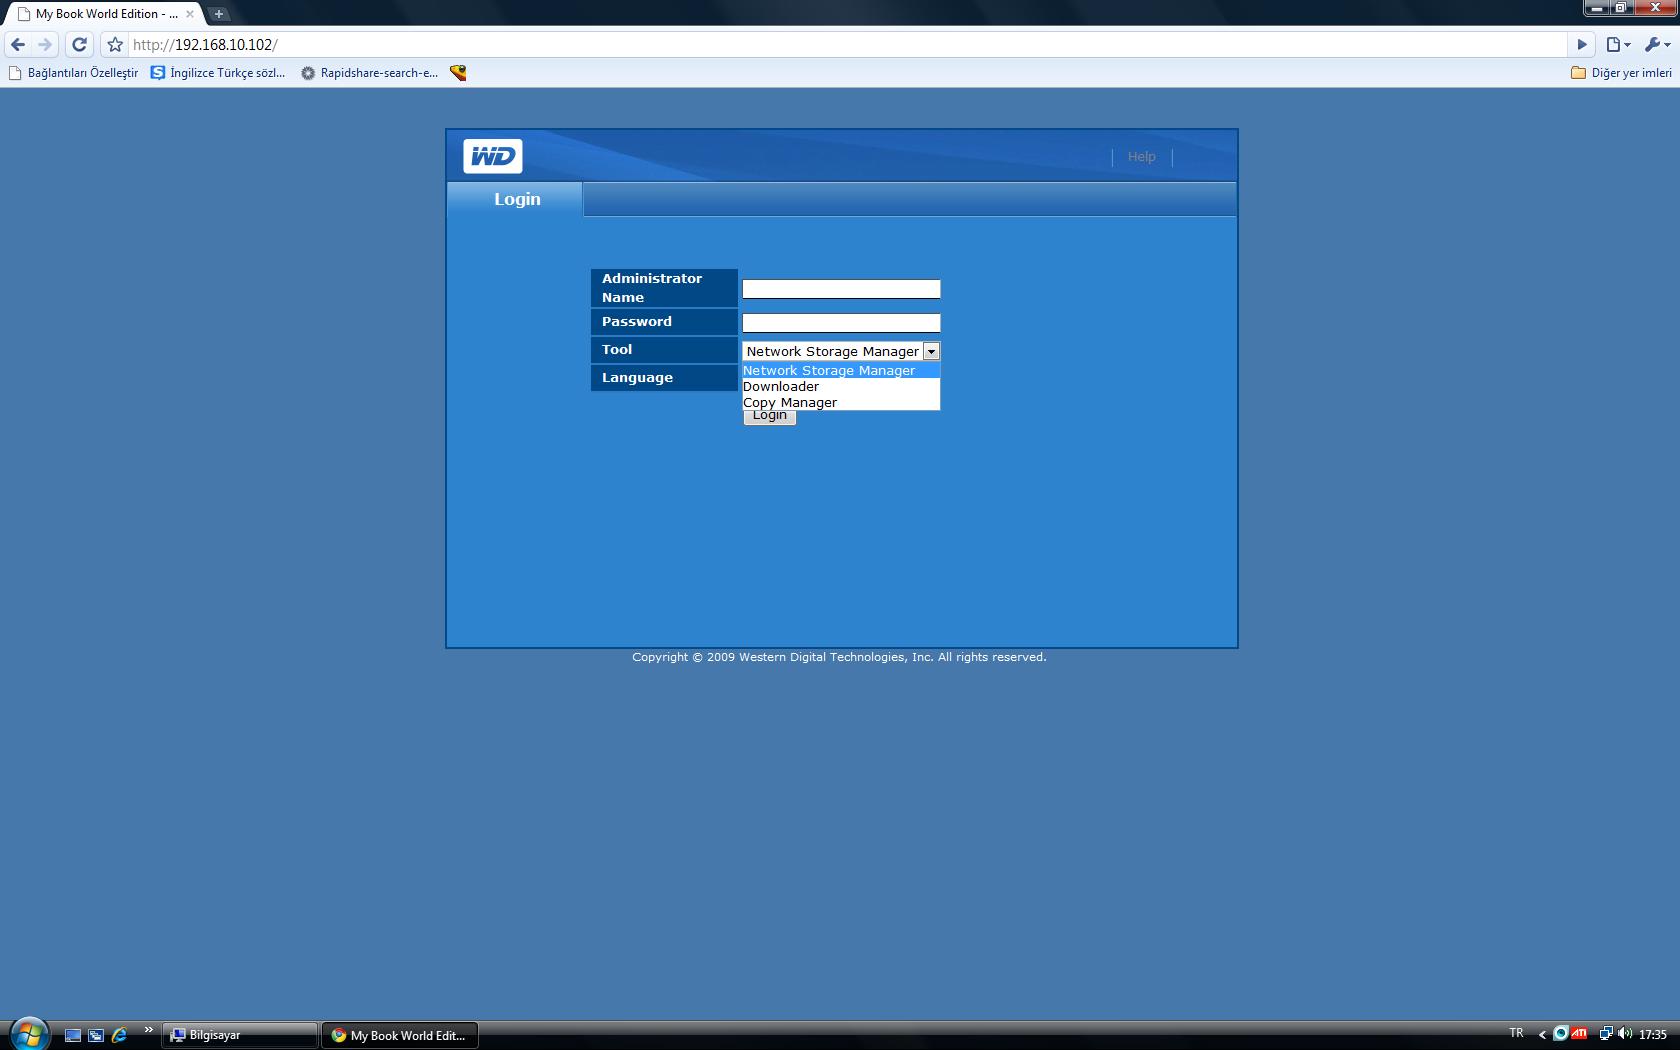Open the page control menu
The image size is (1680, 1050).
[1618, 44]
